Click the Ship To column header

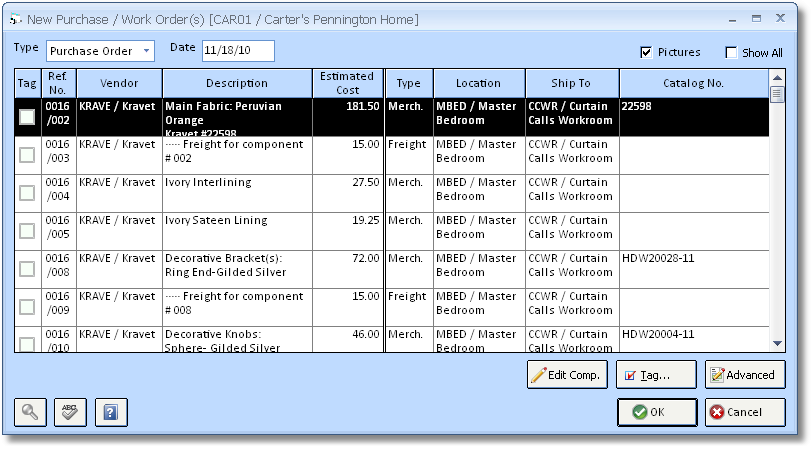point(572,83)
